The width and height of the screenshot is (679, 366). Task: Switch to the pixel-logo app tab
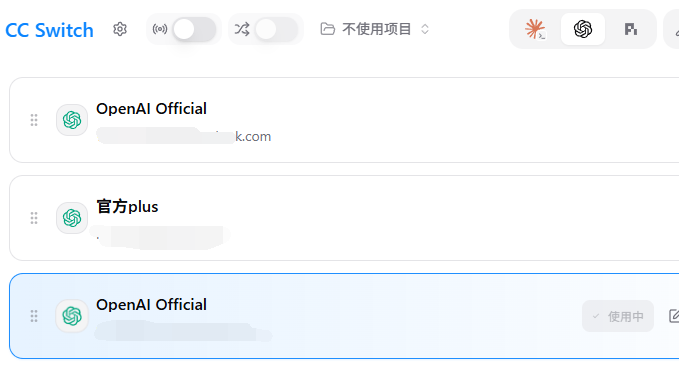click(630, 29)
